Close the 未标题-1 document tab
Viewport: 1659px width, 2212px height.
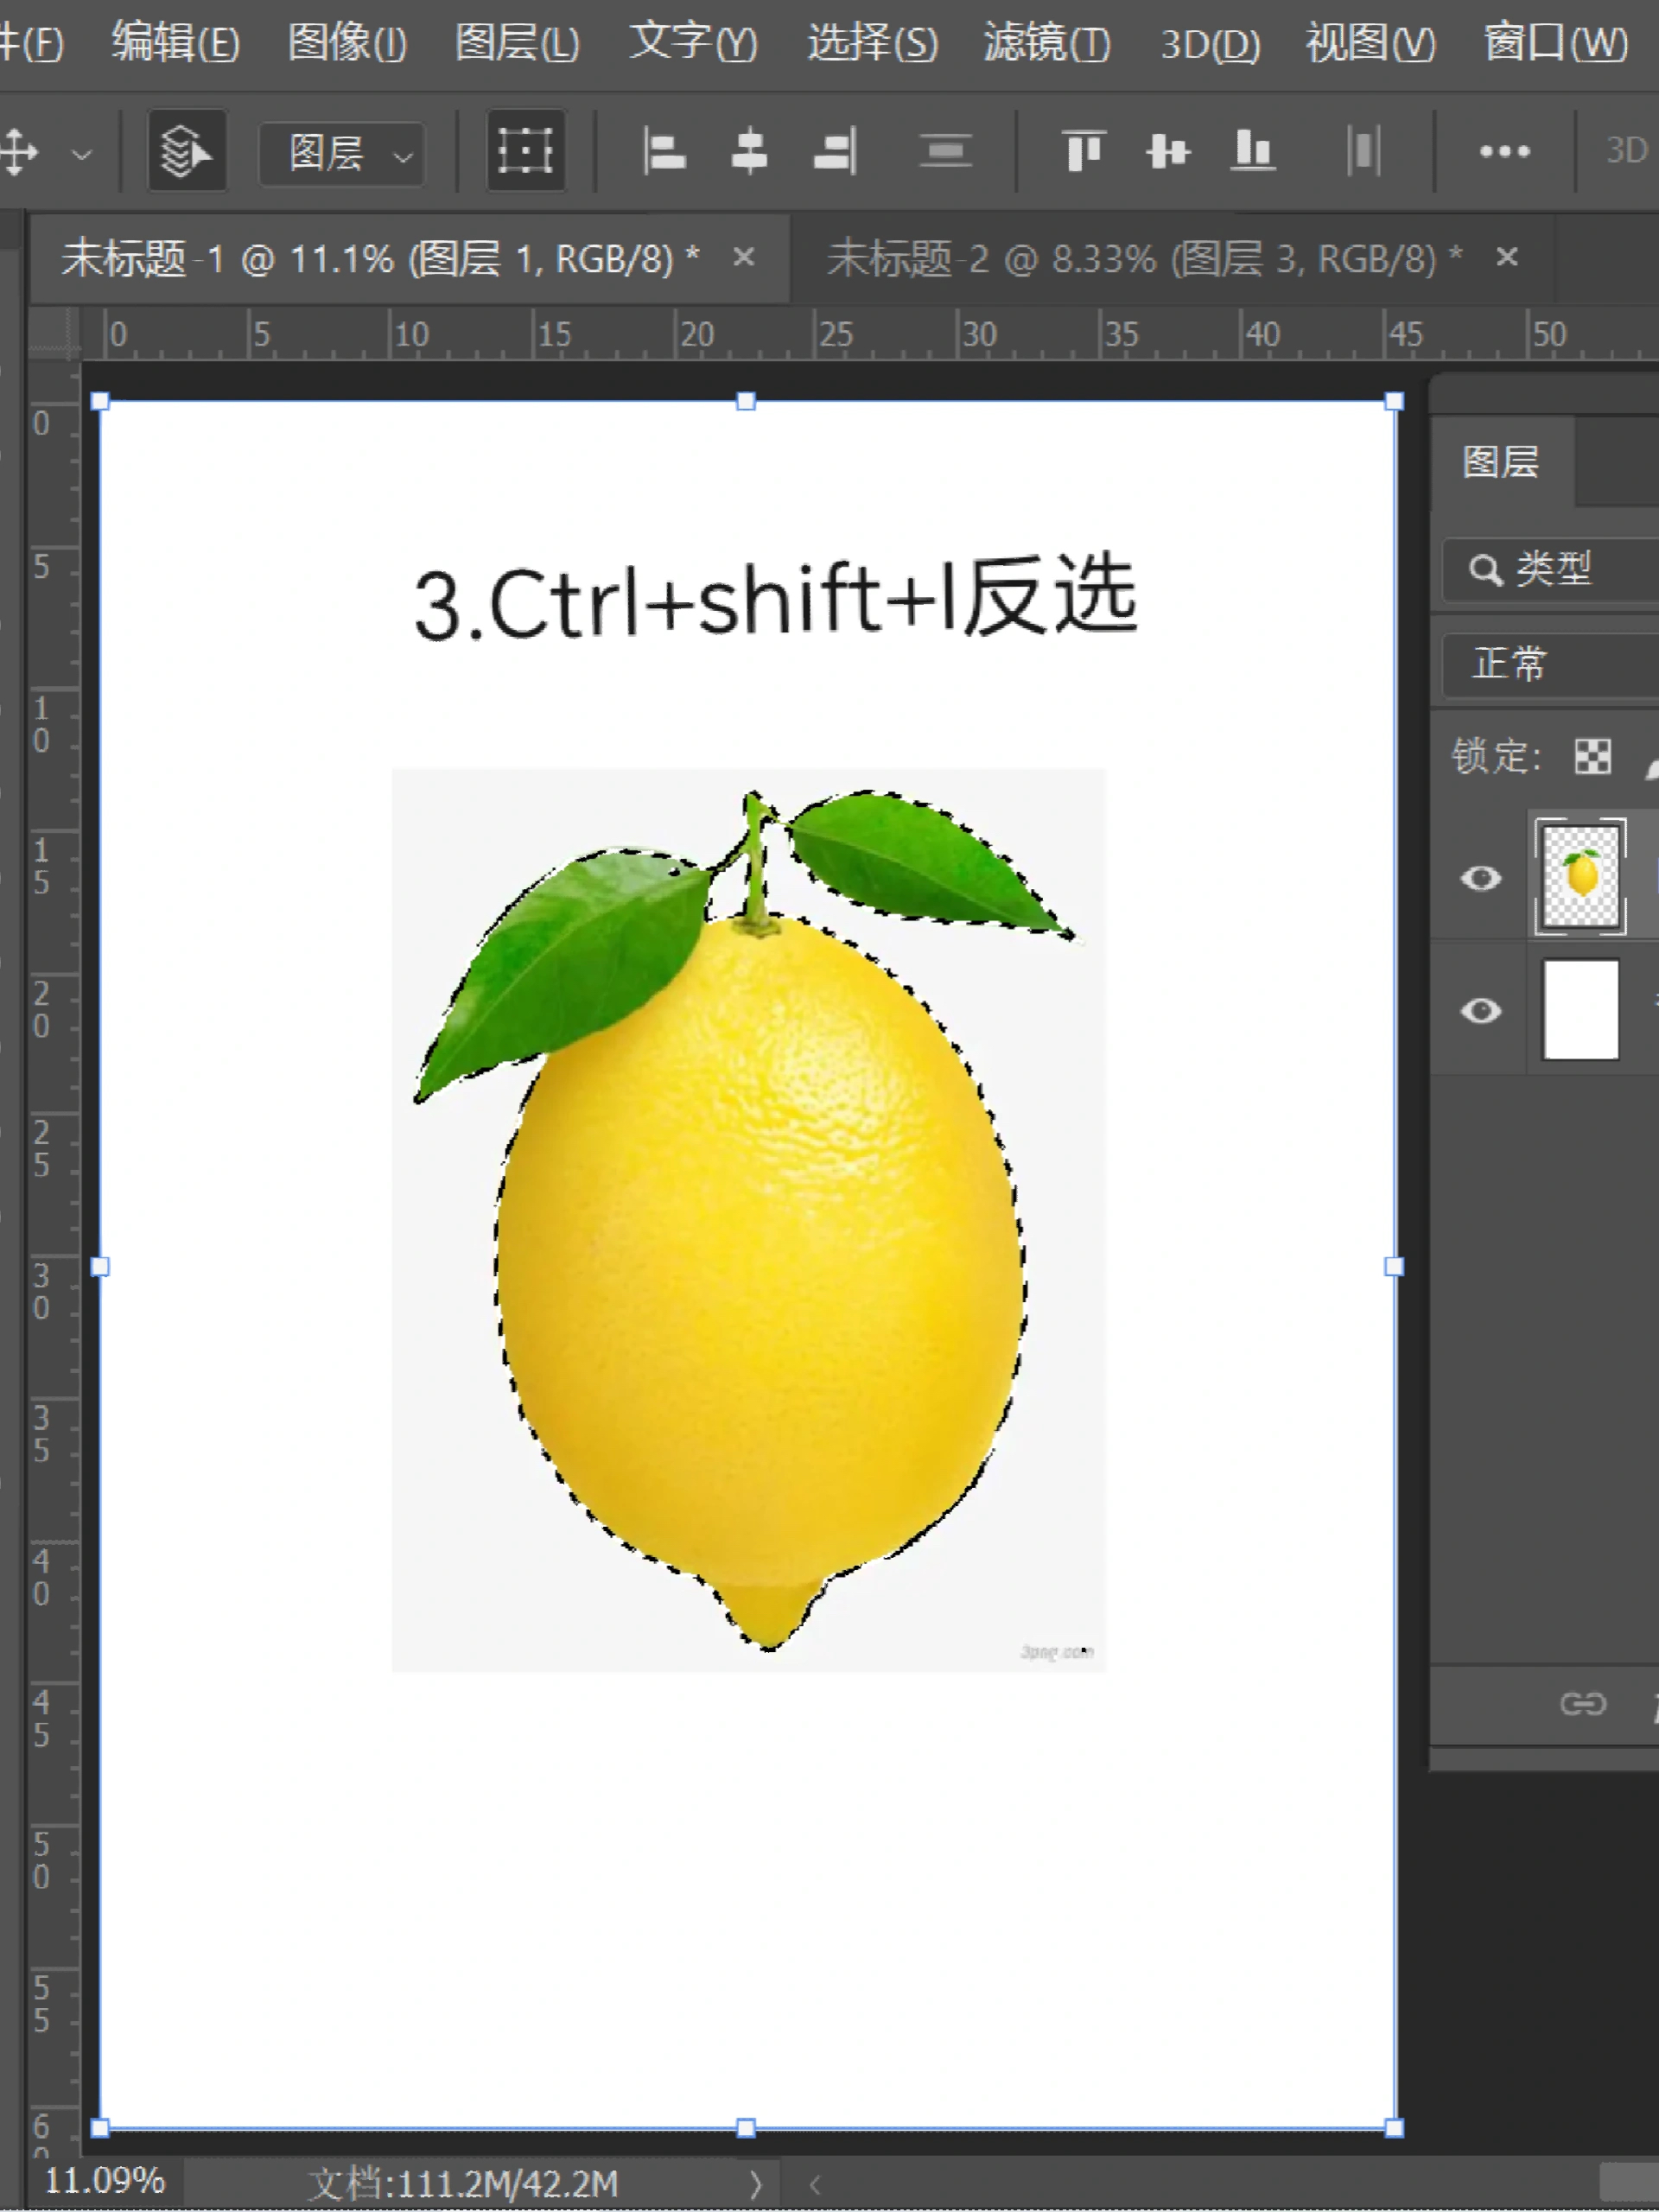(x=745, y=257)
